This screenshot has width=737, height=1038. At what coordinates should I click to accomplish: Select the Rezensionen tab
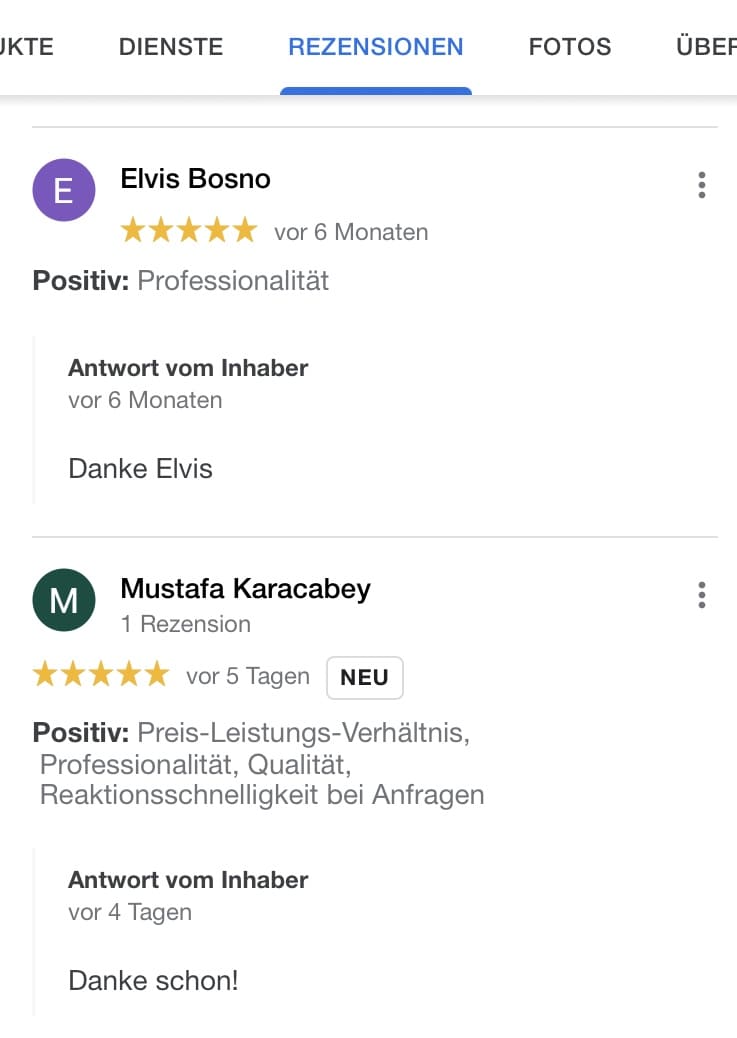[x=376, y=47]
